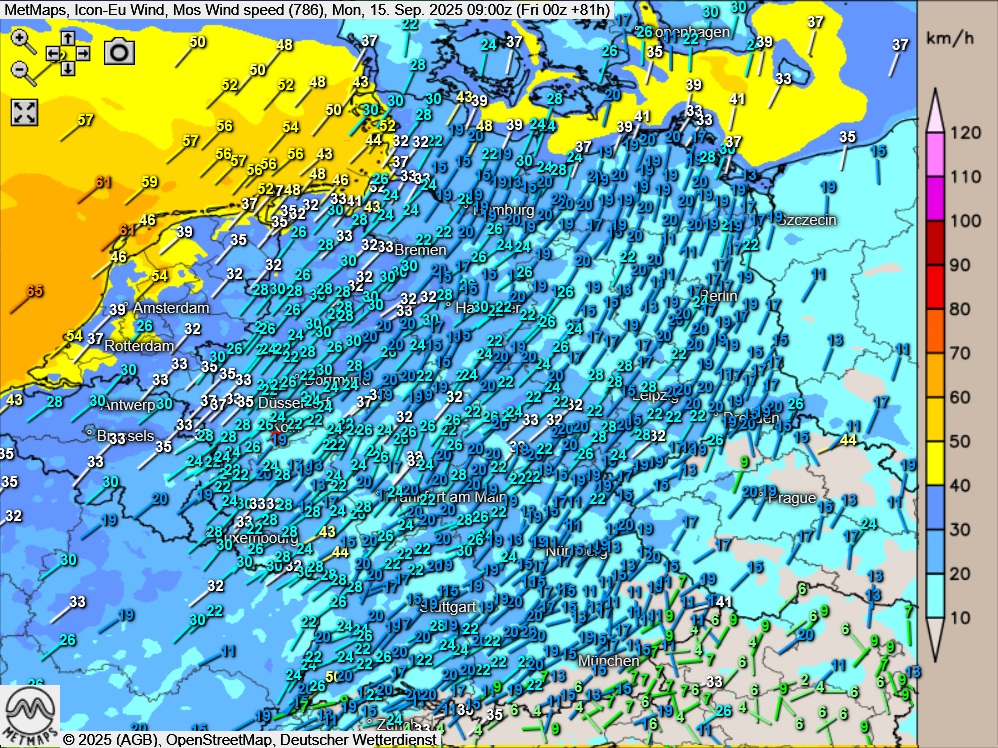This screenshot has height=748, width=998.
Task: Pan the map left with arrow
Action: (x=53, y=54)
